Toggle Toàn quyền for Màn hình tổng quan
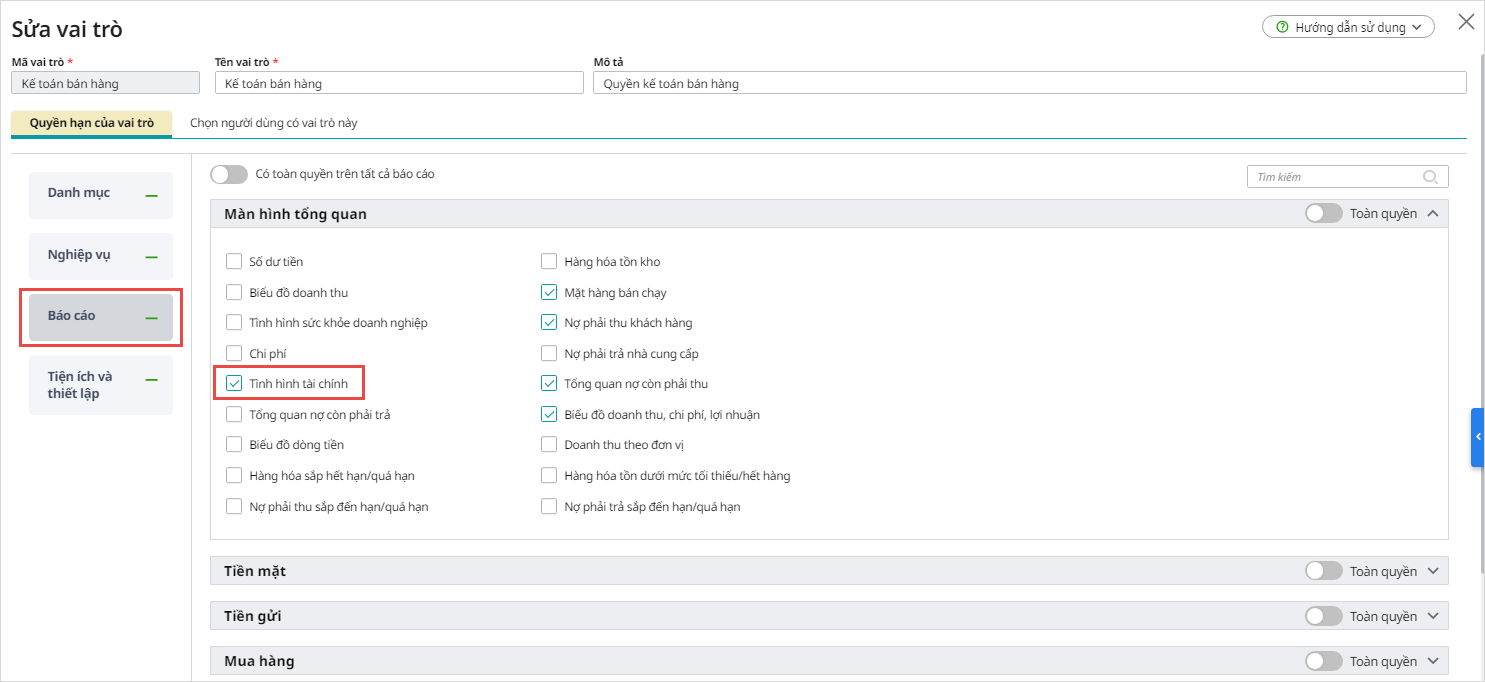 (x=1323, y=213)
